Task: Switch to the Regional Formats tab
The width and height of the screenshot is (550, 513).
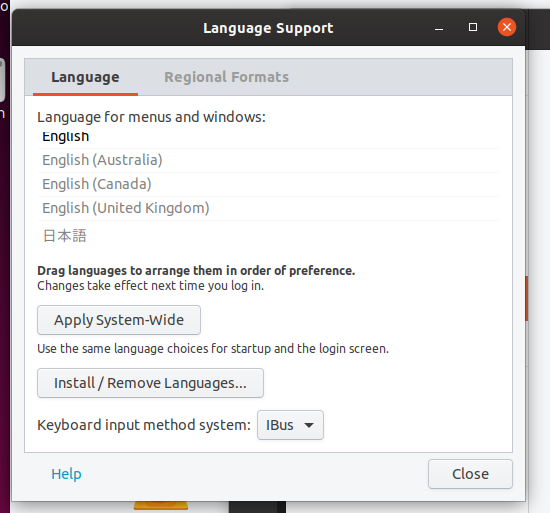Action: tap(226, 77)
